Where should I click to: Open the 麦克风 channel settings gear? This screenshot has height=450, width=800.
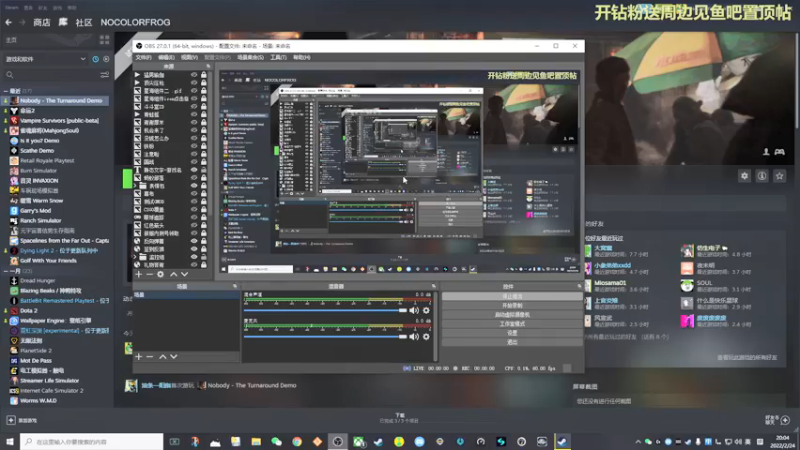(426, 337)
